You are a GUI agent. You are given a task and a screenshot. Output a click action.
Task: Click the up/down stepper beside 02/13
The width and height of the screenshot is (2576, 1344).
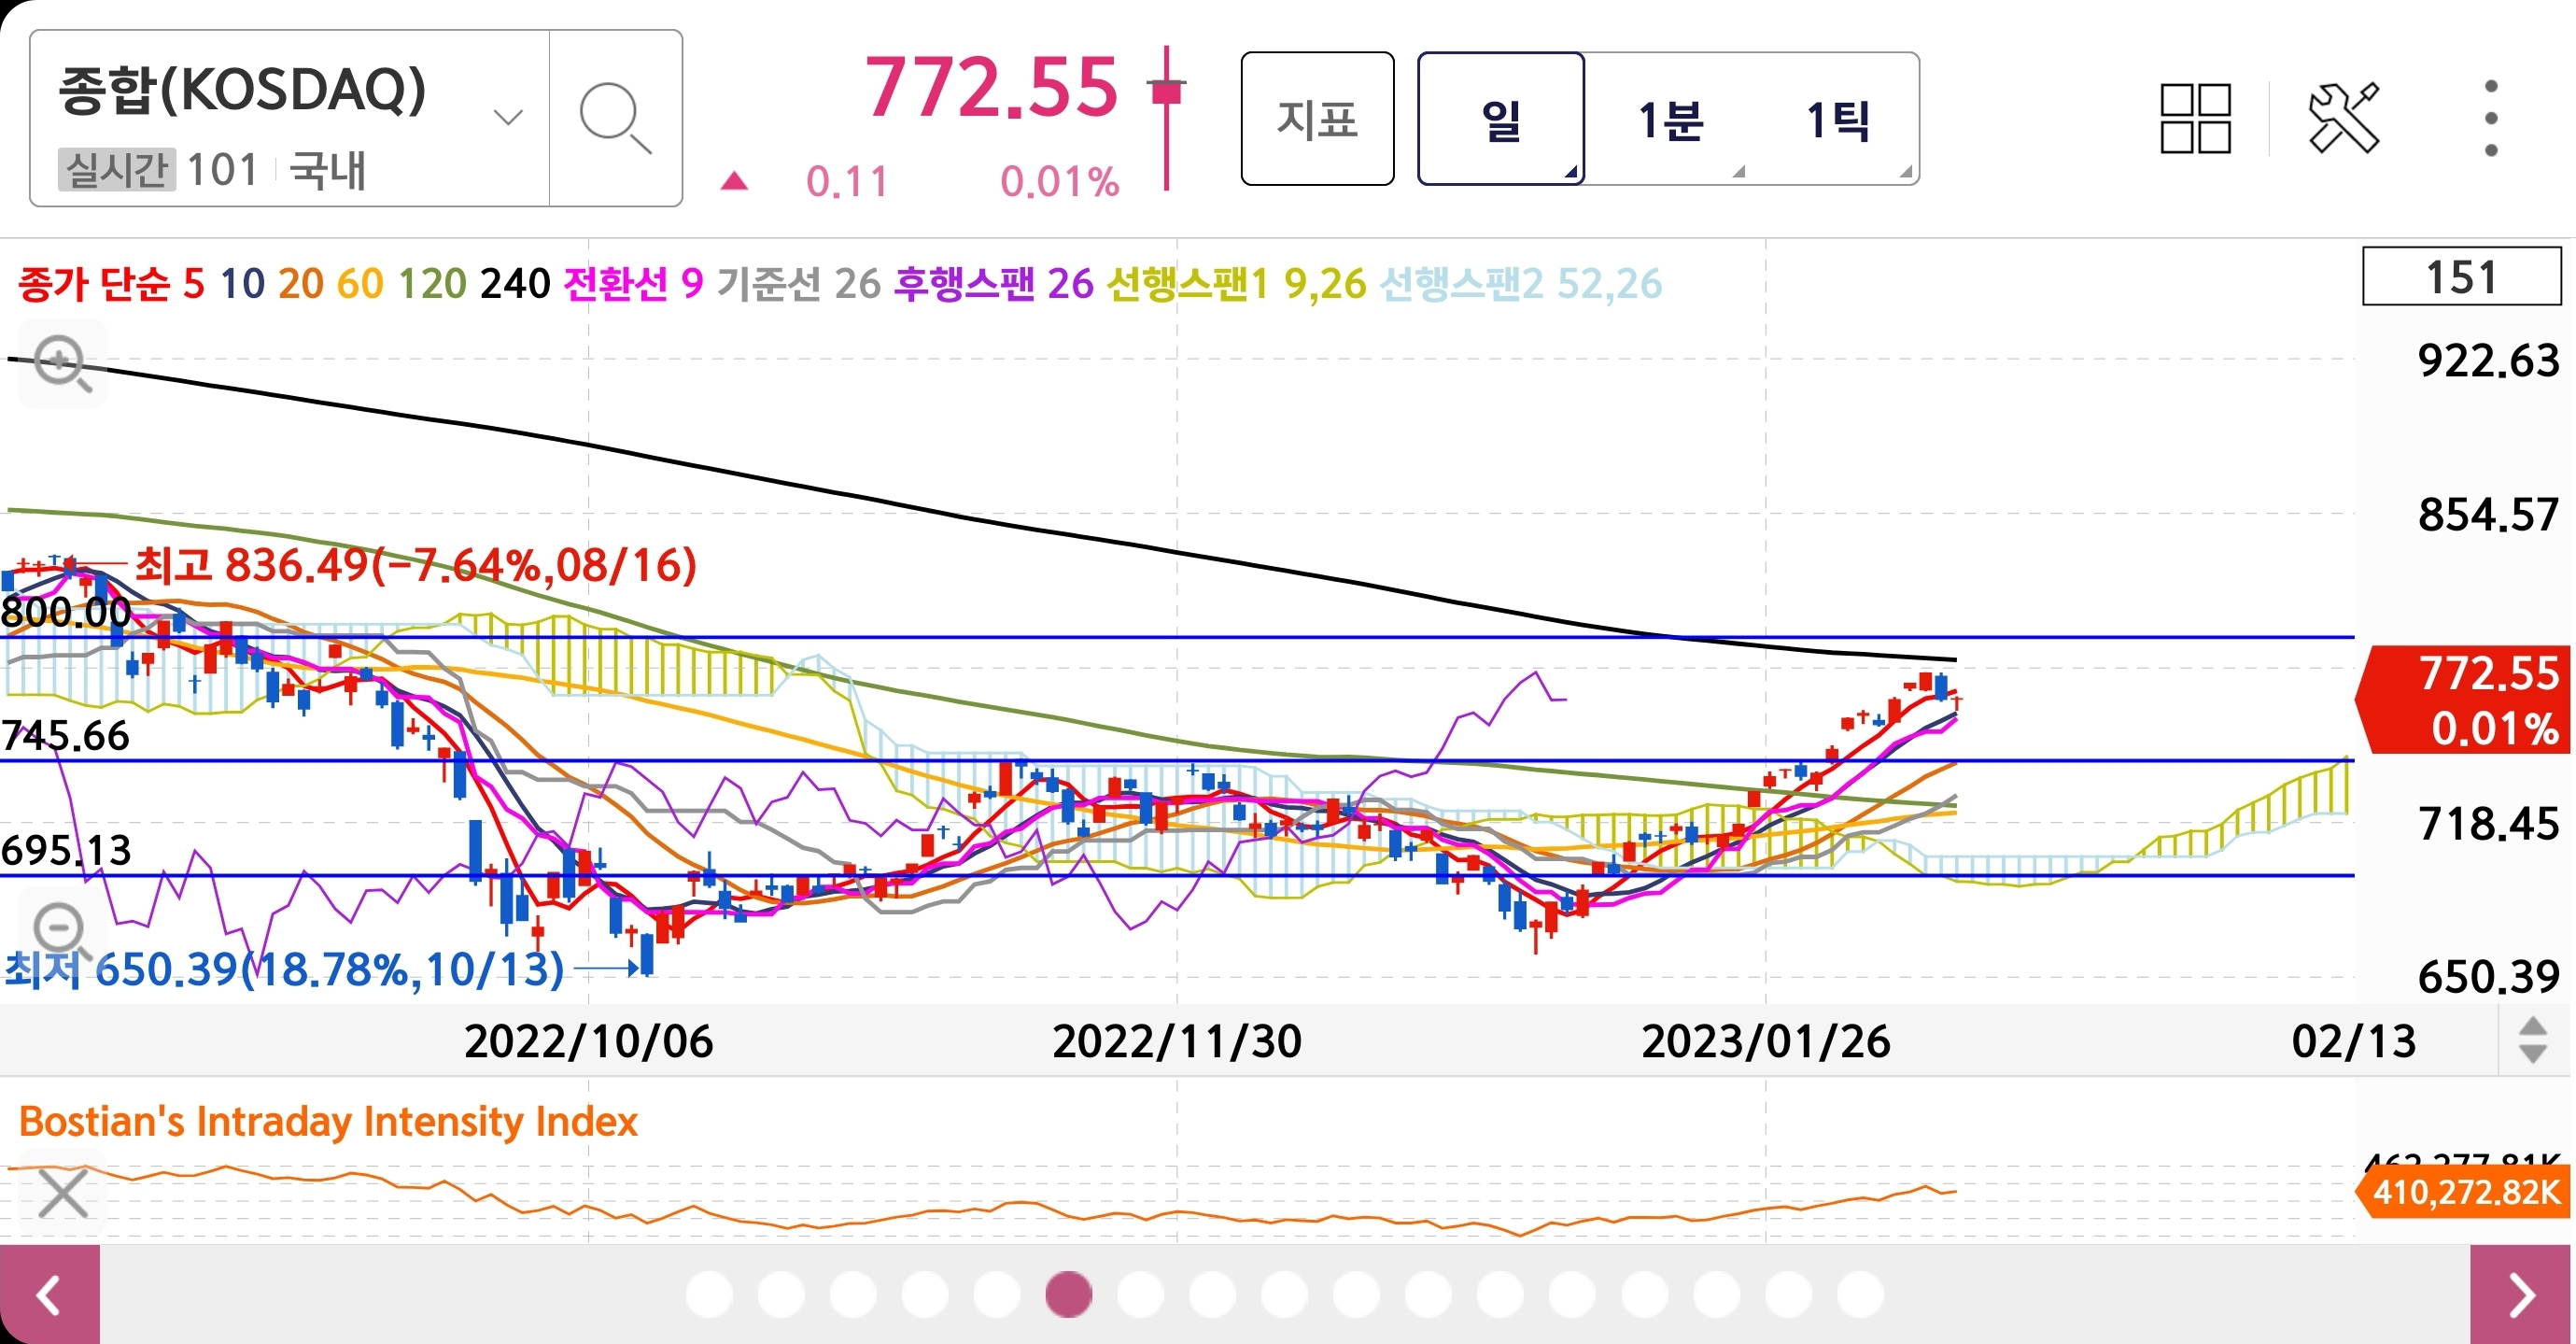pos(2532,1040)
